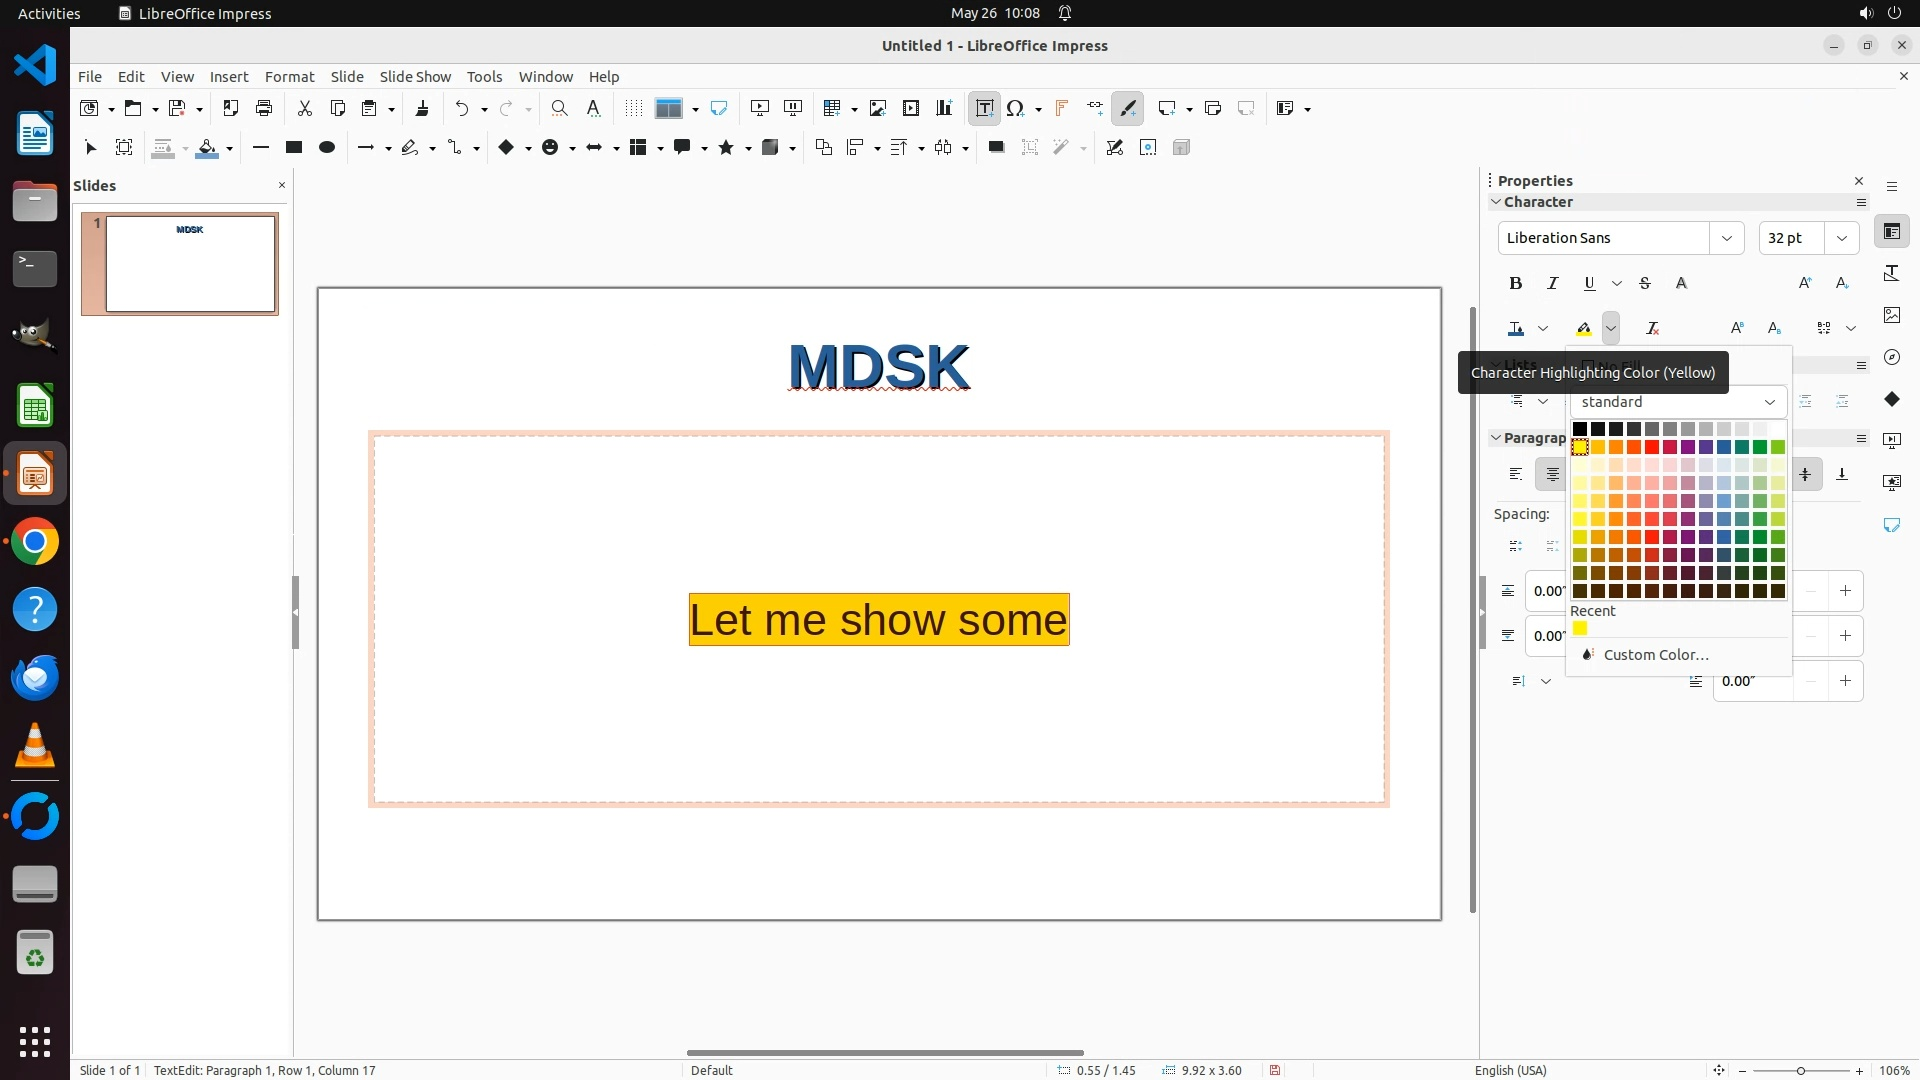
Task: Select the Ellipse drawing tool
Action: (x=326, y=148)
